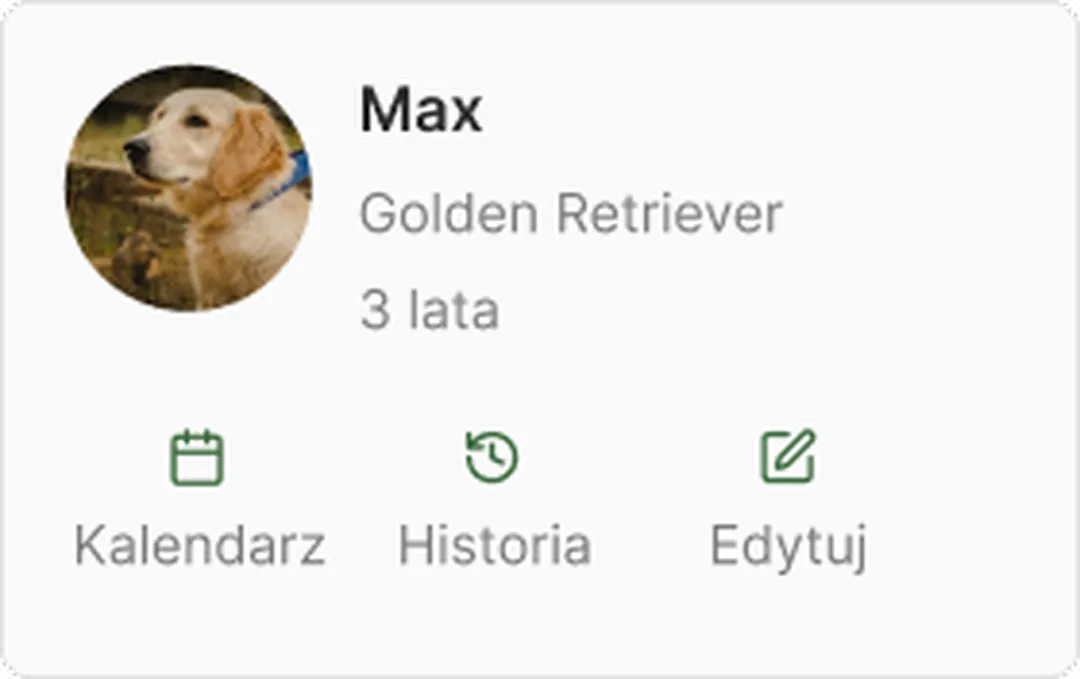Open the calendar icon for Max

[197, 458]
